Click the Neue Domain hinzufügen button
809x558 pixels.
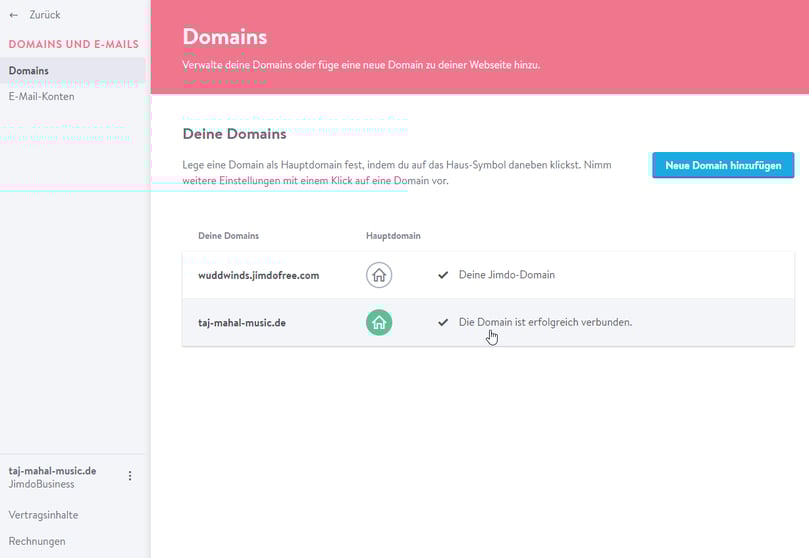pyautogui.click(x=723, y=165)
